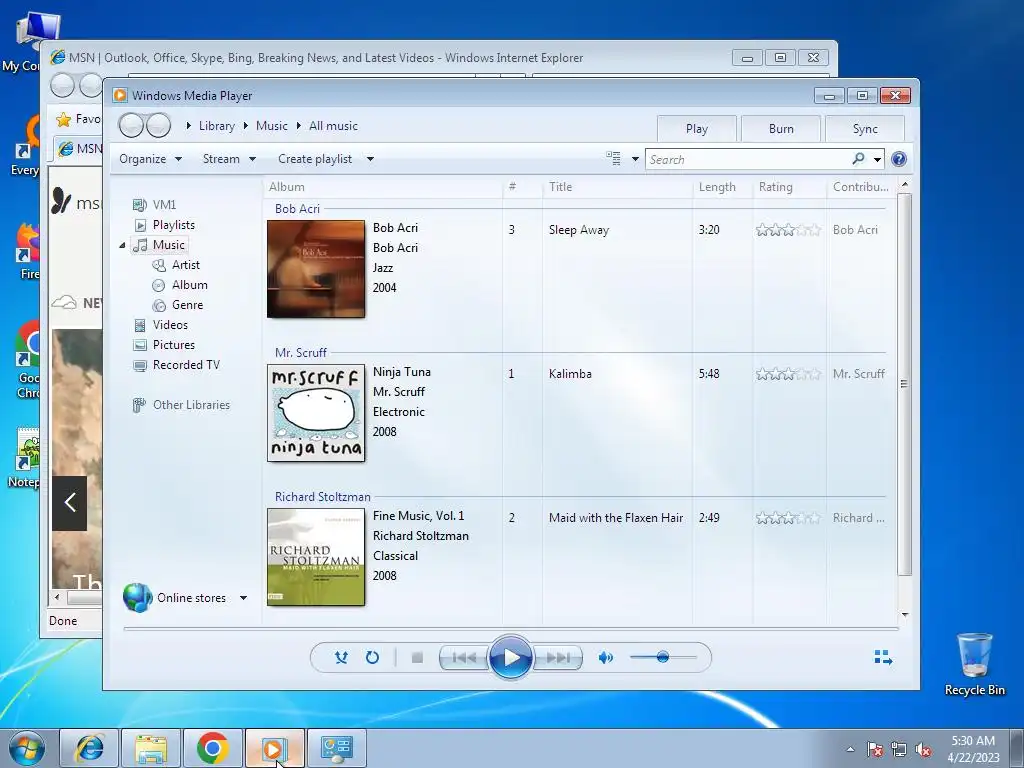Click the Previous track button
Image resolution: width=1024 pixels, height=768 pixels.
(x=464, y=658)
